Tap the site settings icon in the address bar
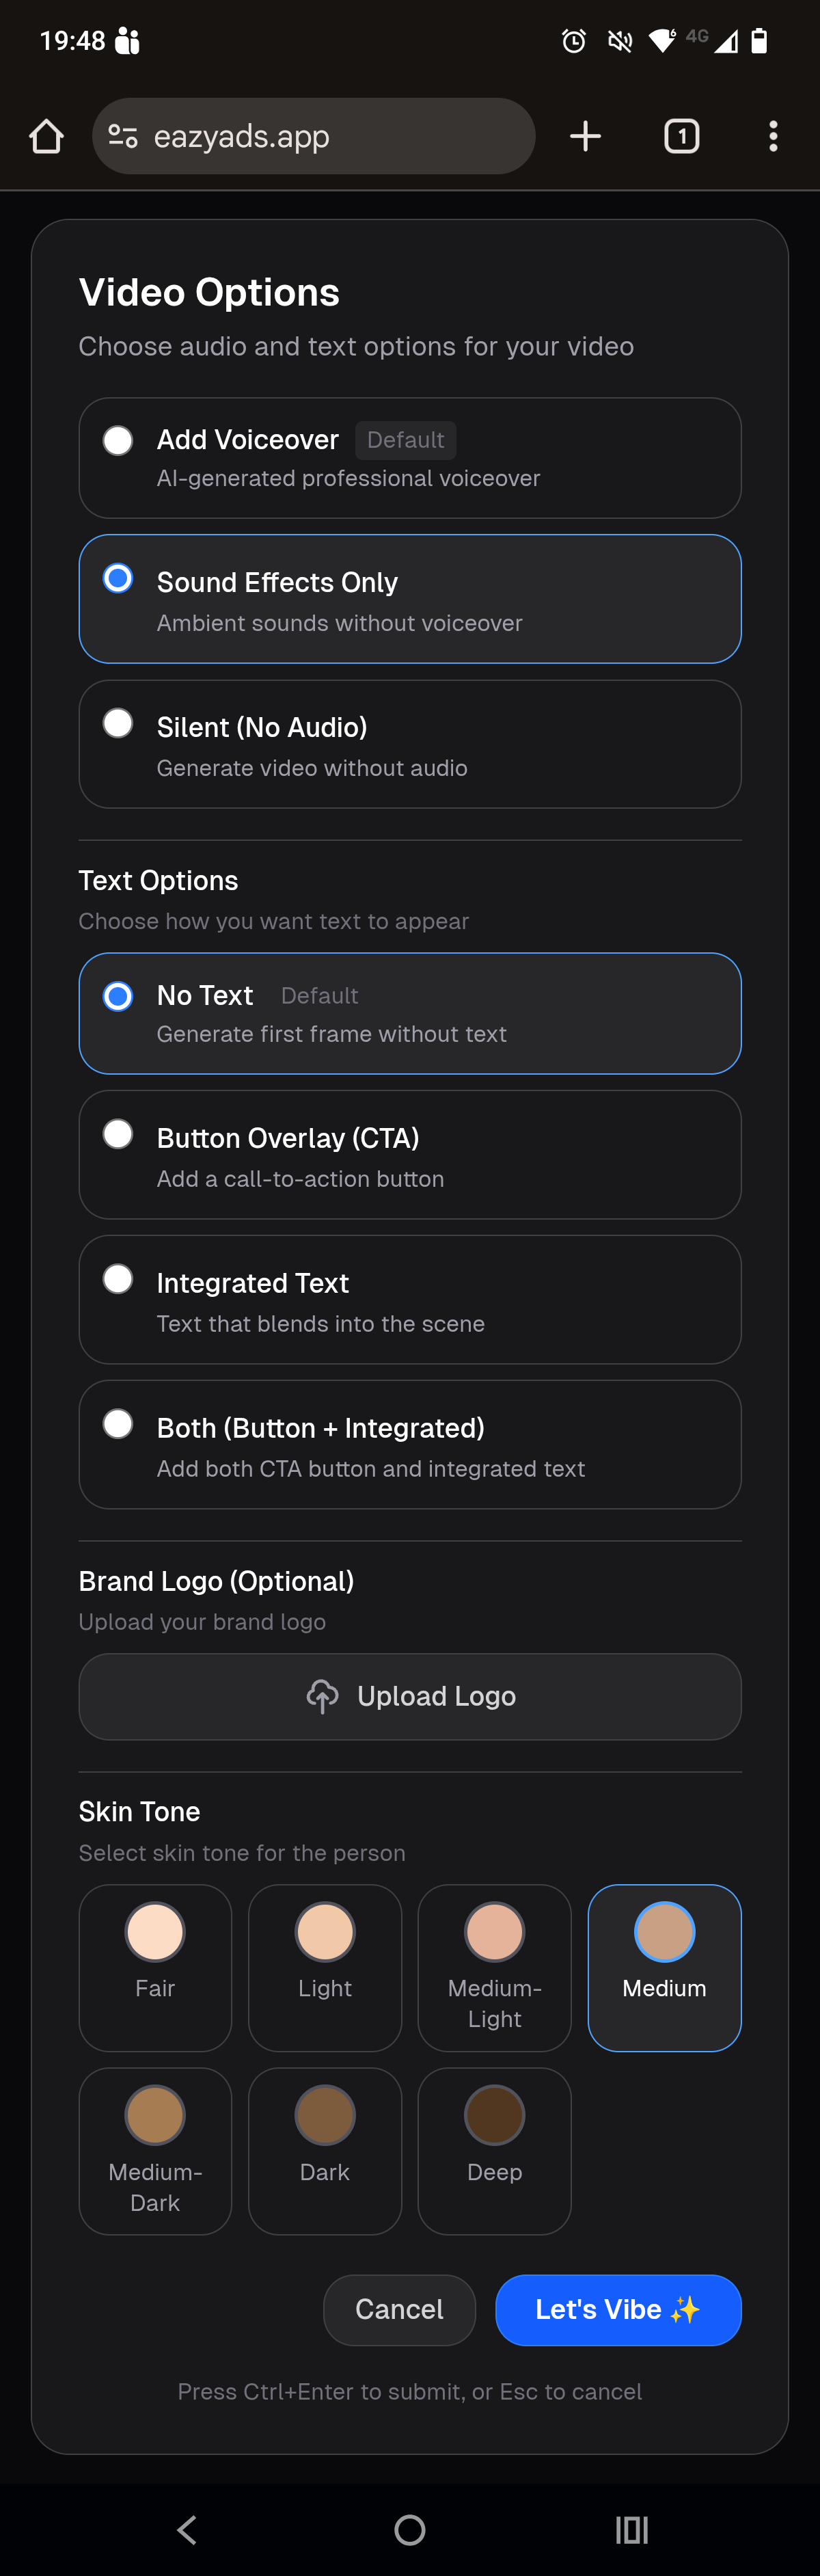The width and height of the screenshot is (820, 2576). coord(122,136)
